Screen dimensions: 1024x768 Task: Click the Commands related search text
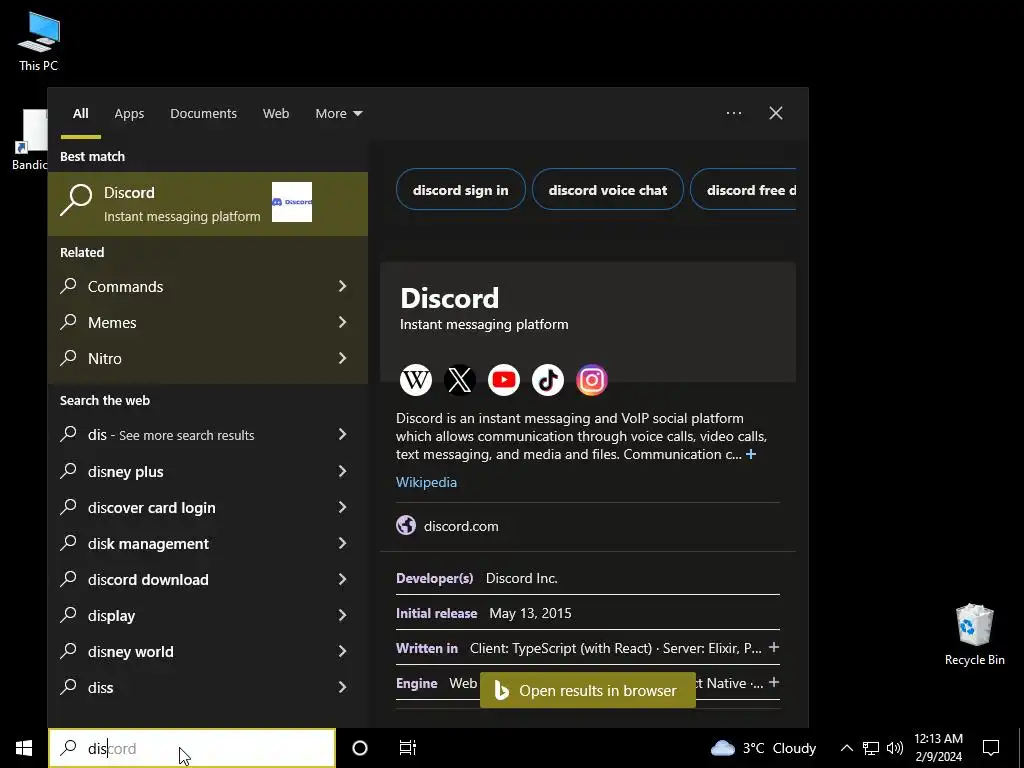pos(125,286)
